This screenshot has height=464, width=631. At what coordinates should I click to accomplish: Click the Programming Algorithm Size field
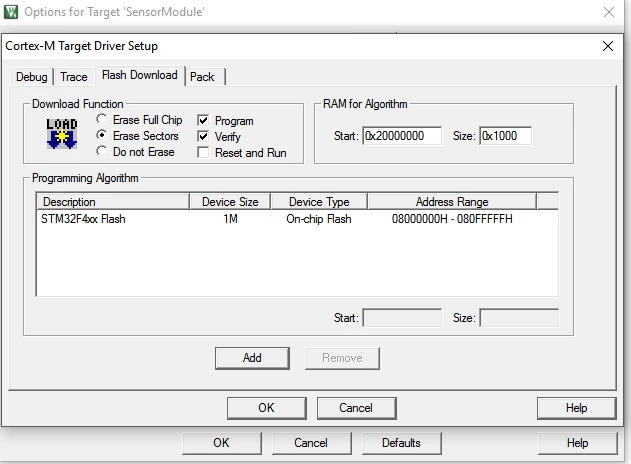pos(519,318)
